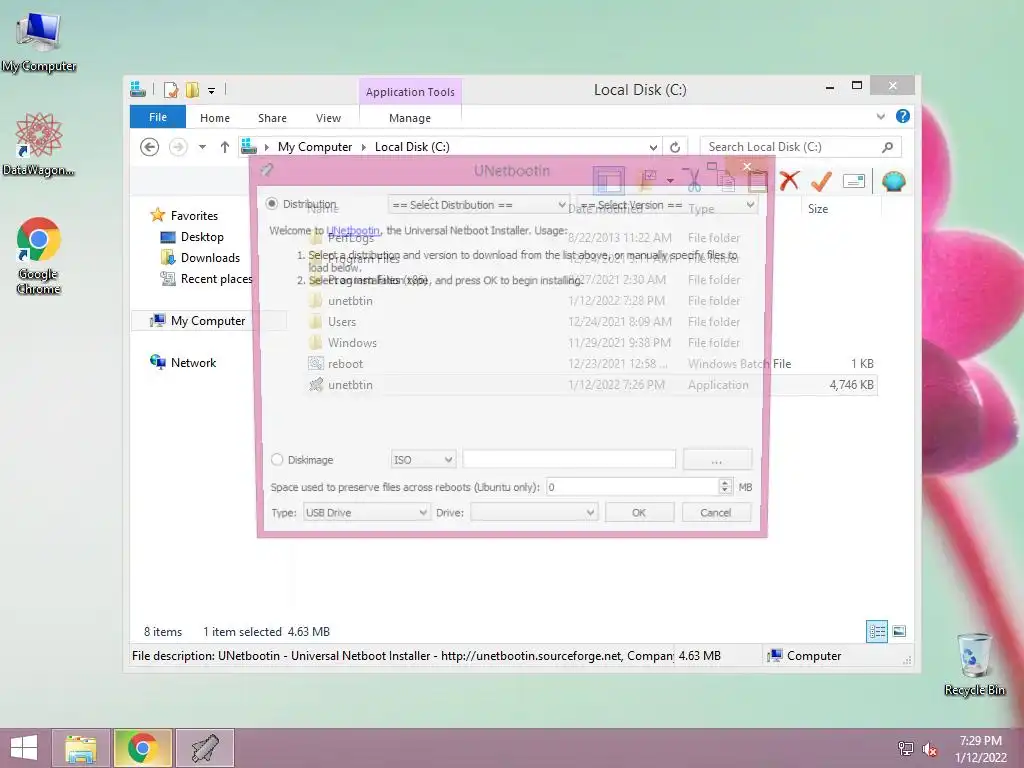Image resolution: width=1024 pixels, height=768 pixels.
Task: Select the Distribution radio button in UNetbootin
Action: (x=272, y=204)
